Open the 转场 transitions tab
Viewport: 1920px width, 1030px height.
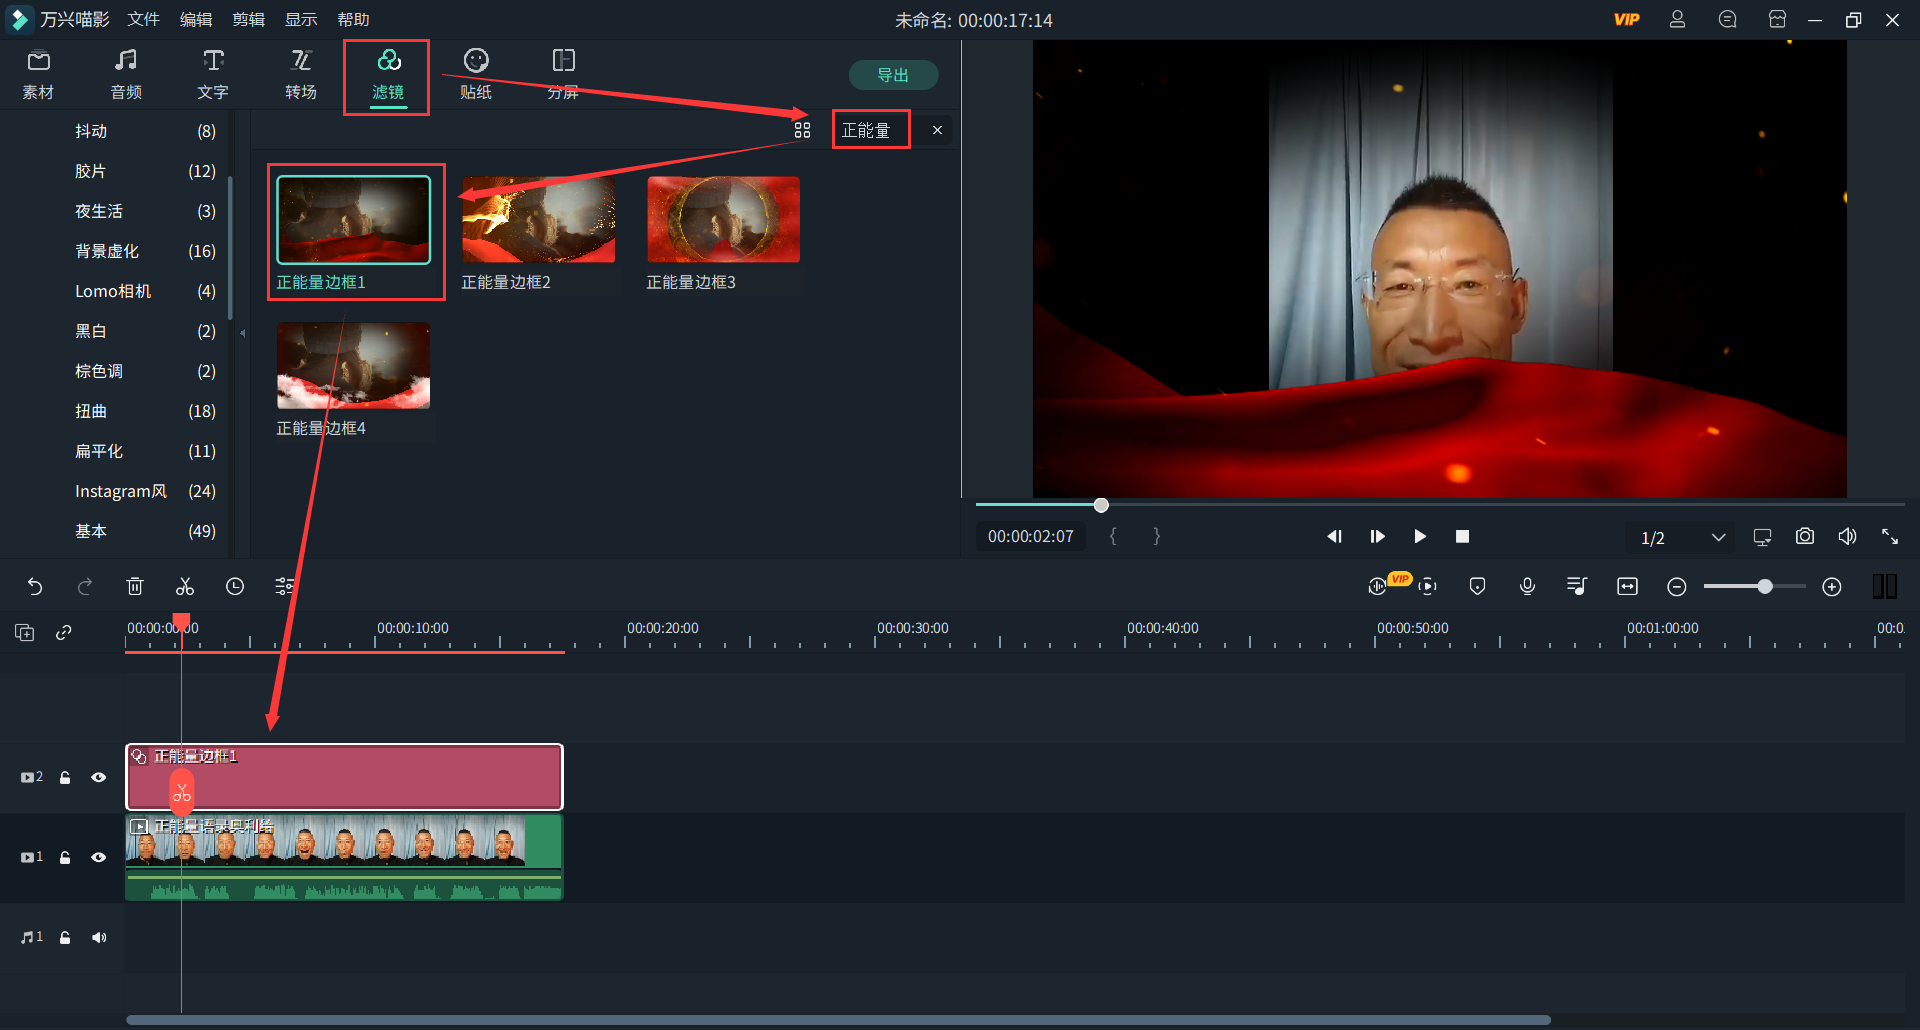300,75
